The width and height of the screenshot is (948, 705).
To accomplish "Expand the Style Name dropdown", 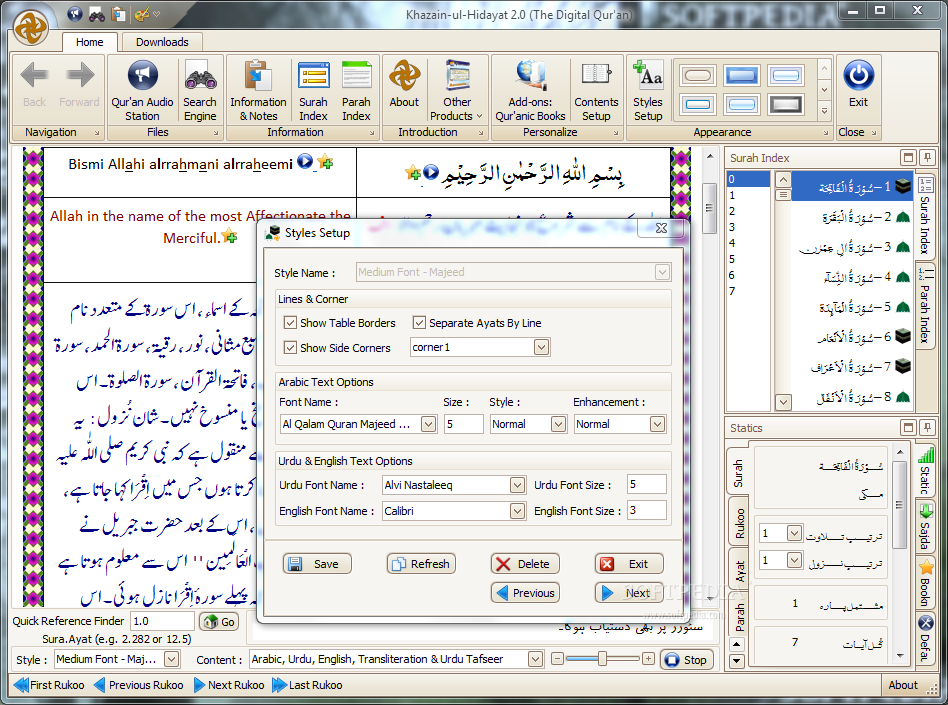I will pos(662,272).
